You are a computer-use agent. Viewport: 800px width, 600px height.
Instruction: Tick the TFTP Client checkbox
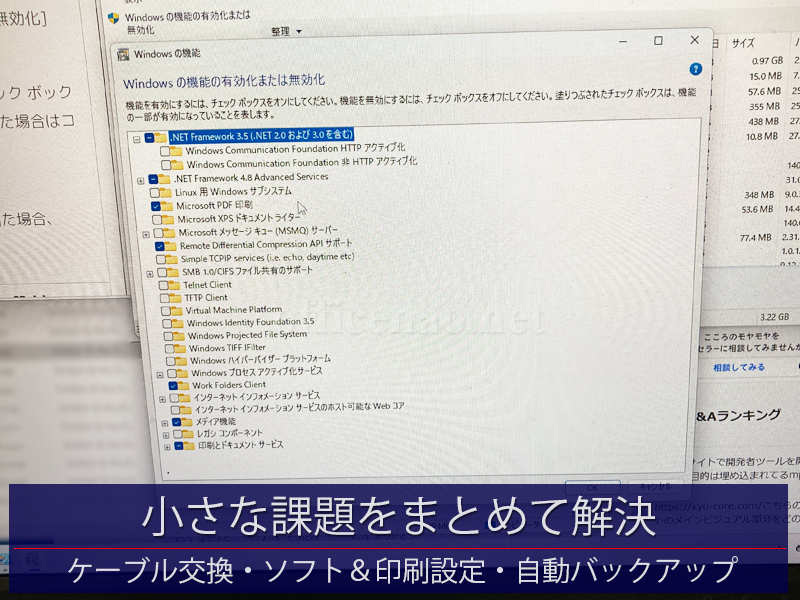(x=163, y=297)
